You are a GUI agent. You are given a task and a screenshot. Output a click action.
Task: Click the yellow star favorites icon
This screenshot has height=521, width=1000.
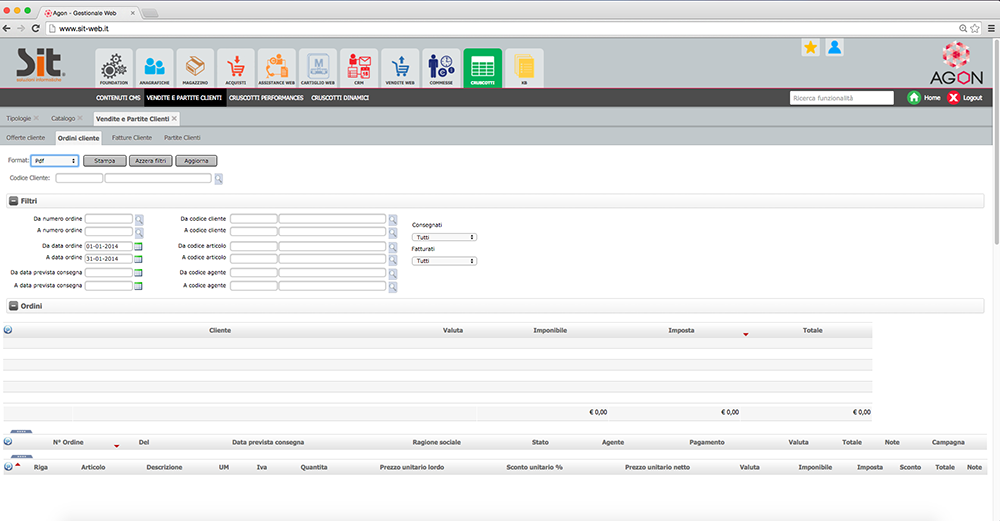[x=810, y=47]
